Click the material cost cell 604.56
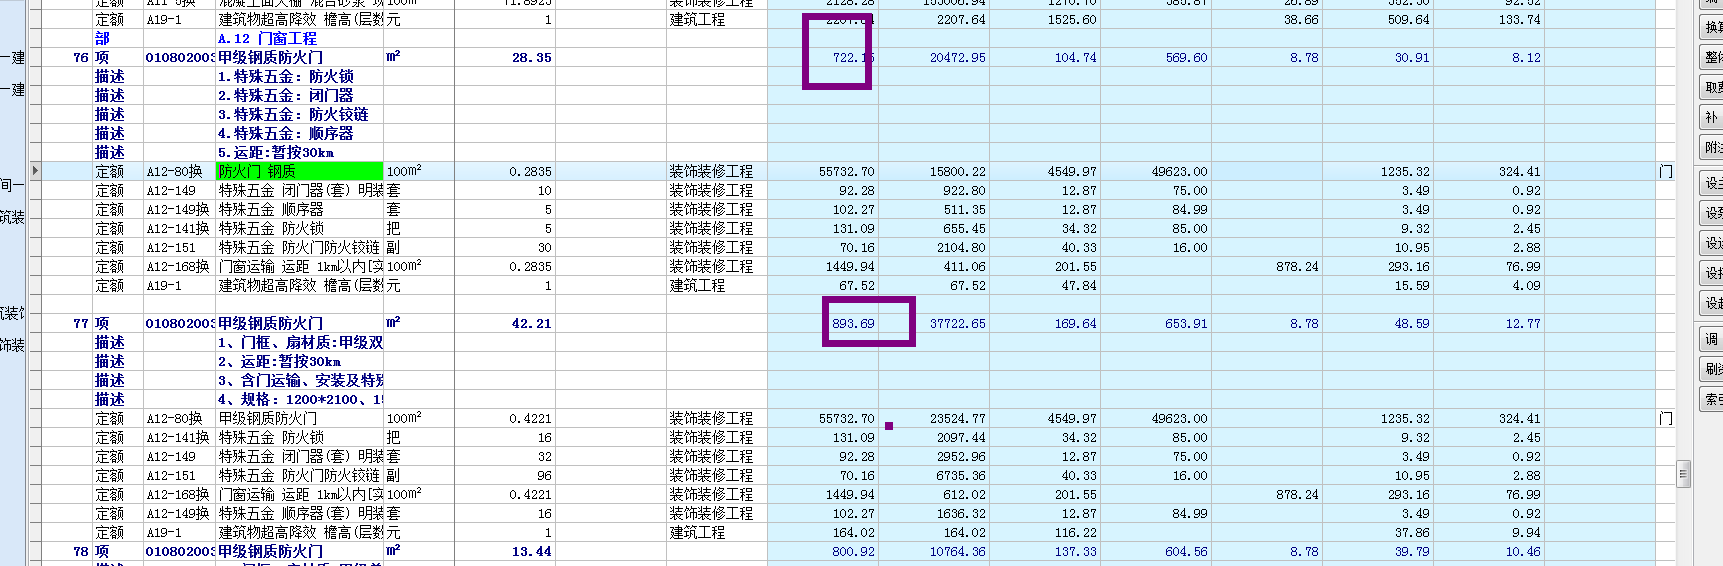1723x566 pixels. (1186, 551)
